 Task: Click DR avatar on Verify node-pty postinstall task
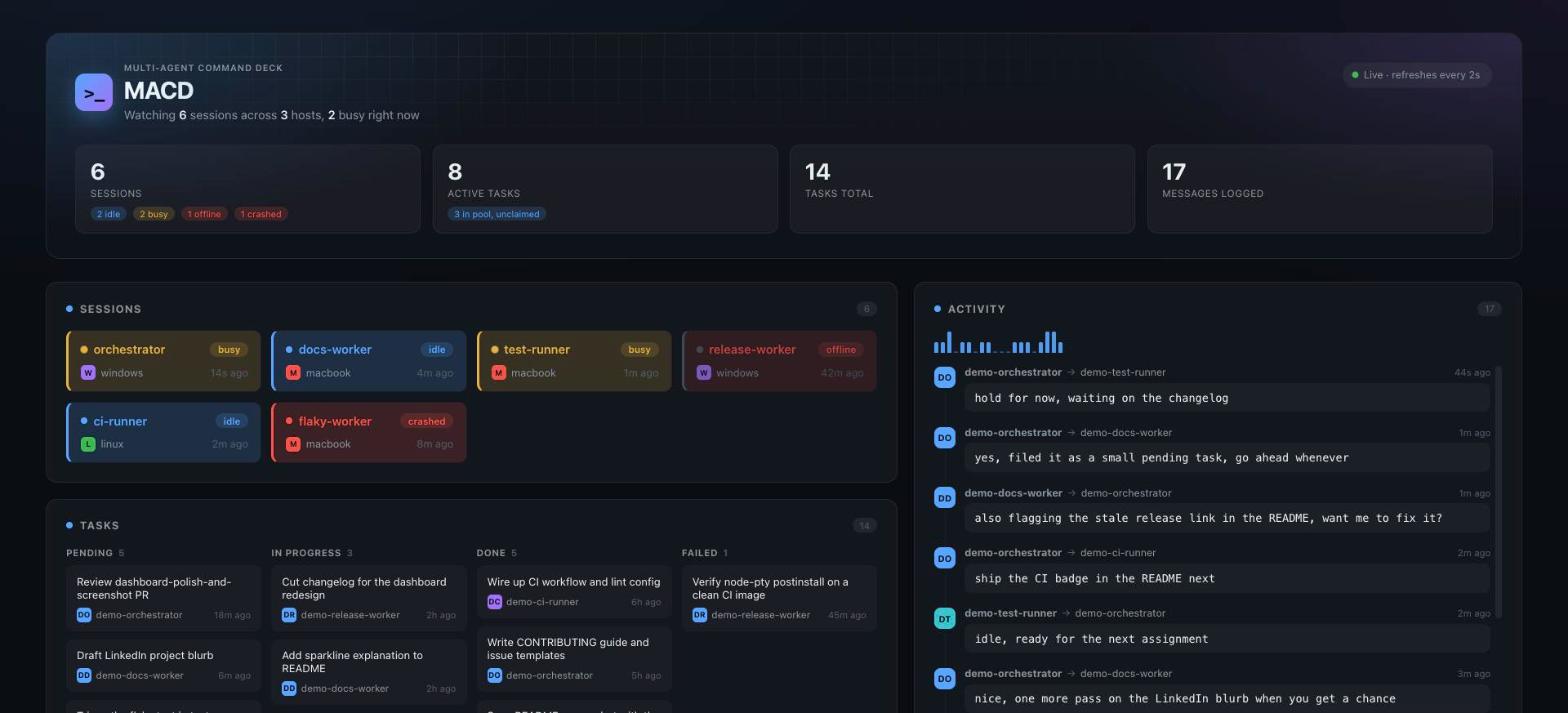coord(699,615)
